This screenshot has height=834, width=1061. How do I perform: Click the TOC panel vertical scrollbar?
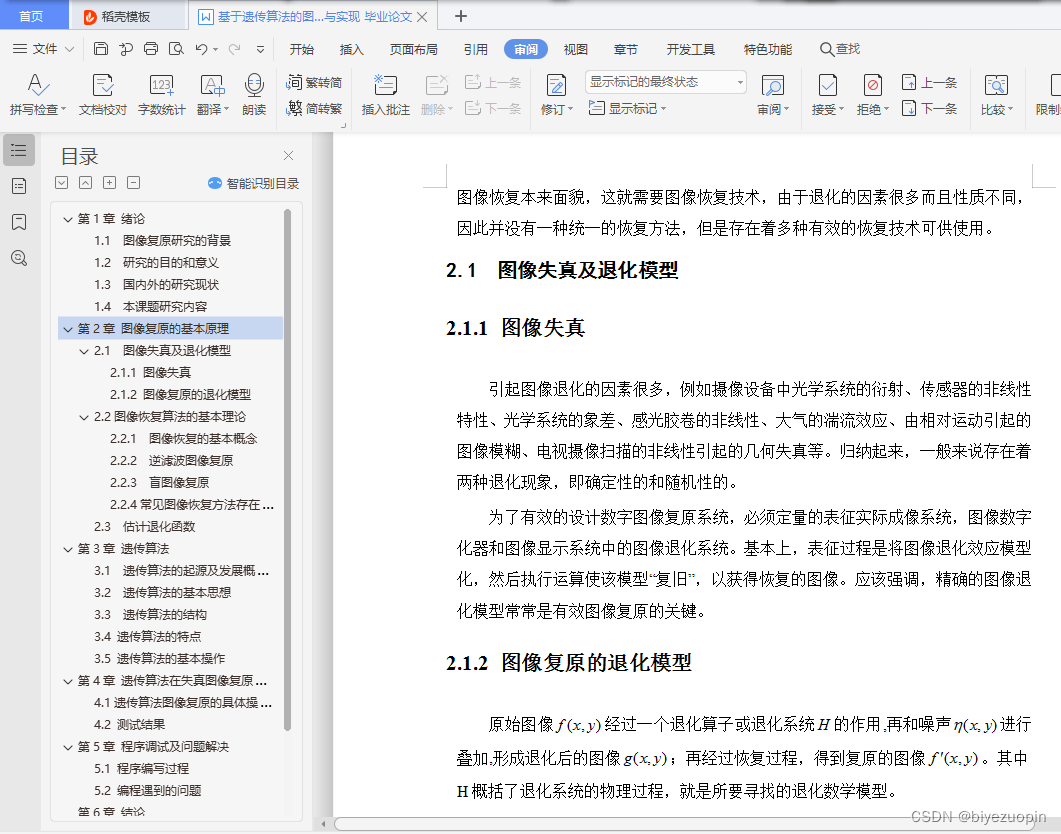[287, 470]
